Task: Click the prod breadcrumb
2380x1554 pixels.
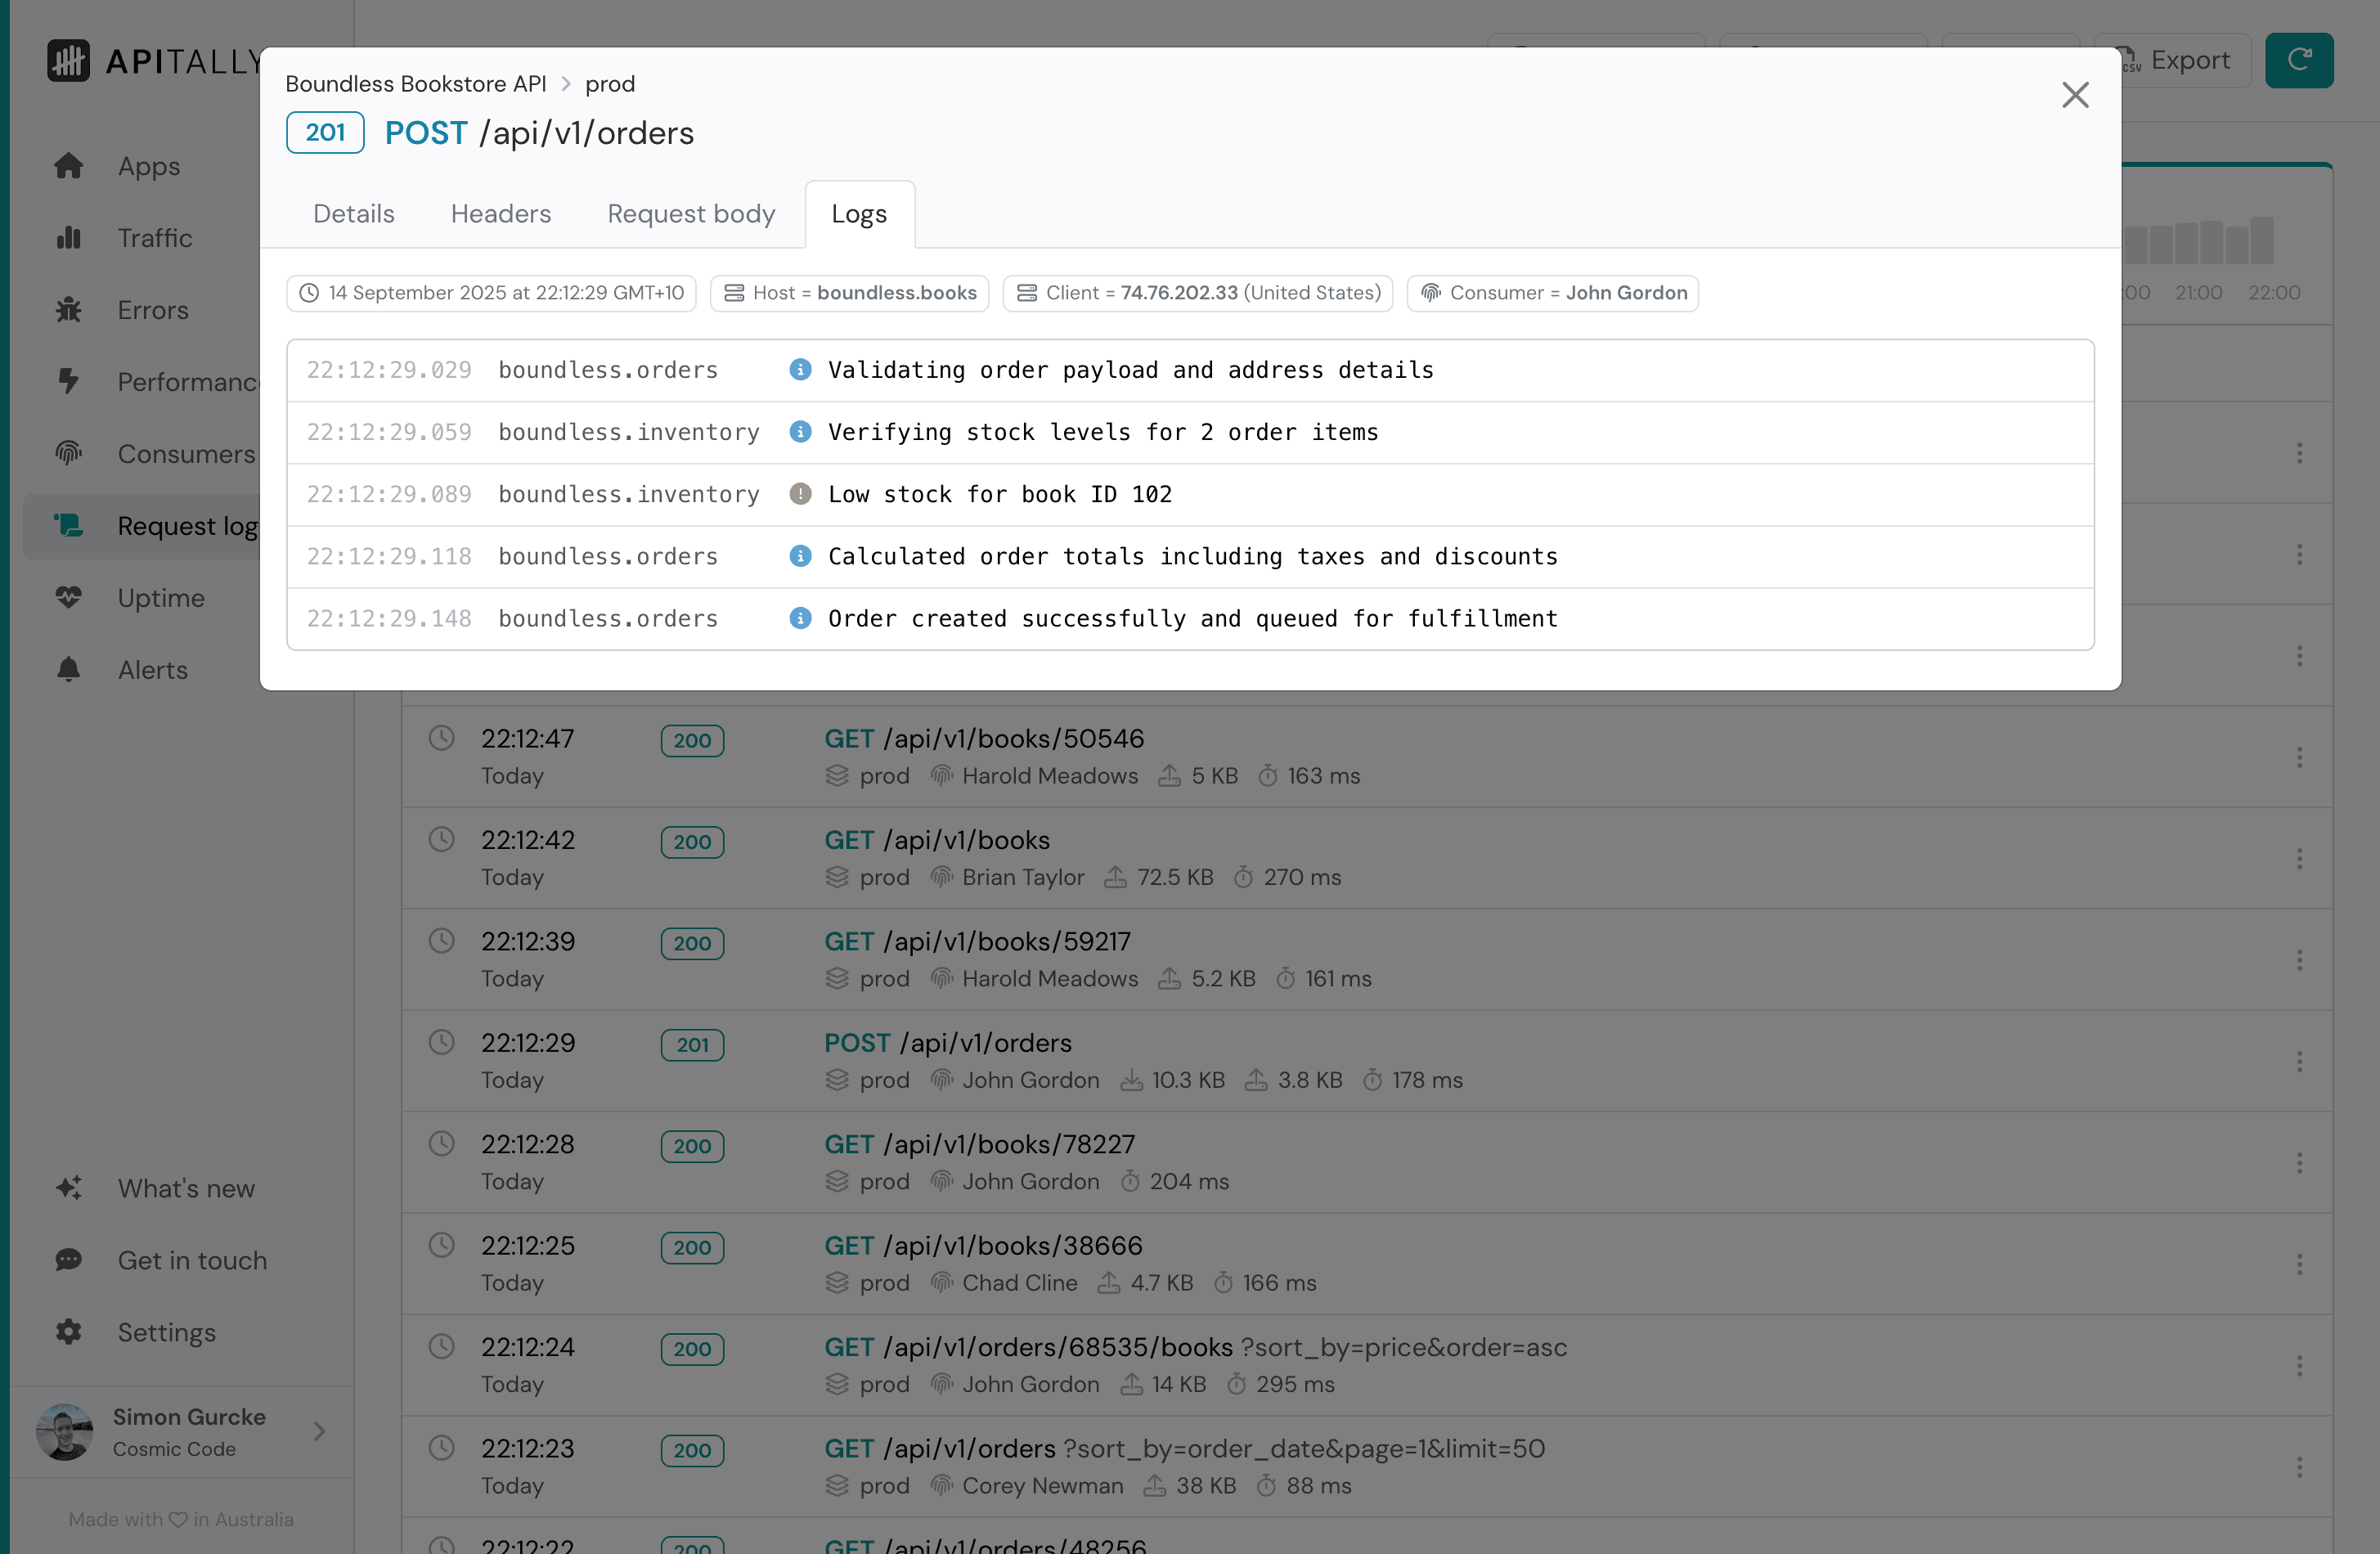Action: (x=610, y=84)
